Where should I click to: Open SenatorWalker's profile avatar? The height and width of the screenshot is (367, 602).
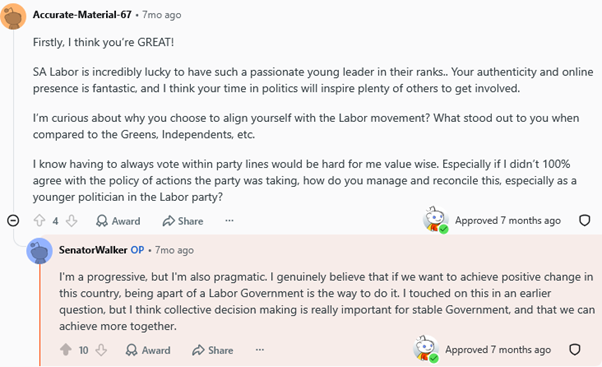pyautogui.click(x=39, y=251)
